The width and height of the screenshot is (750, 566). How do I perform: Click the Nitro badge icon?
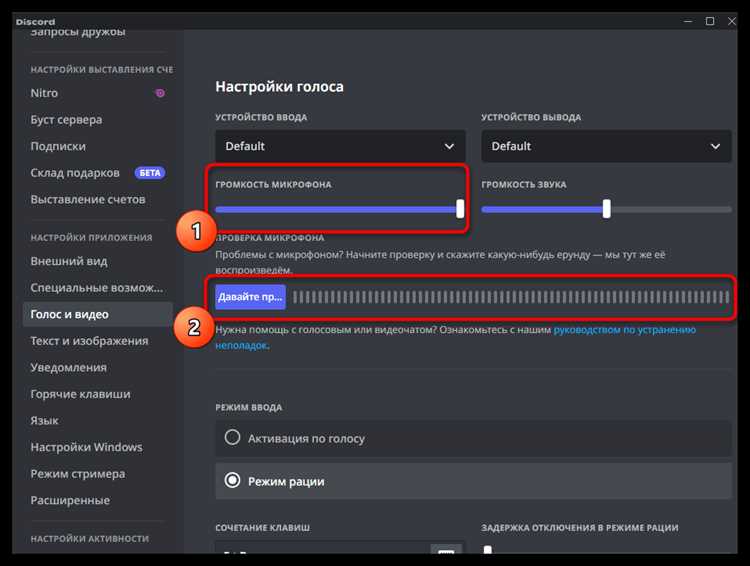tap(160, 93)
